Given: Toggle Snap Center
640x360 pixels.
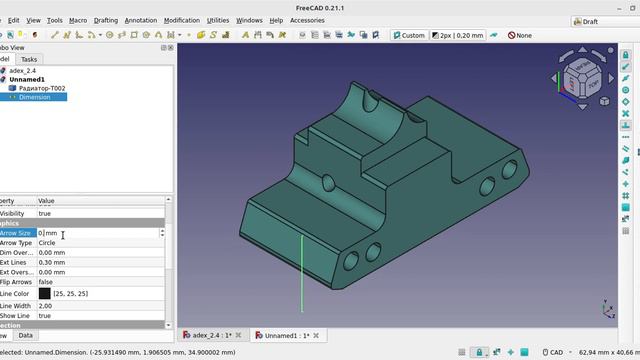Looking at the screenshot, I should click(625, 90).
